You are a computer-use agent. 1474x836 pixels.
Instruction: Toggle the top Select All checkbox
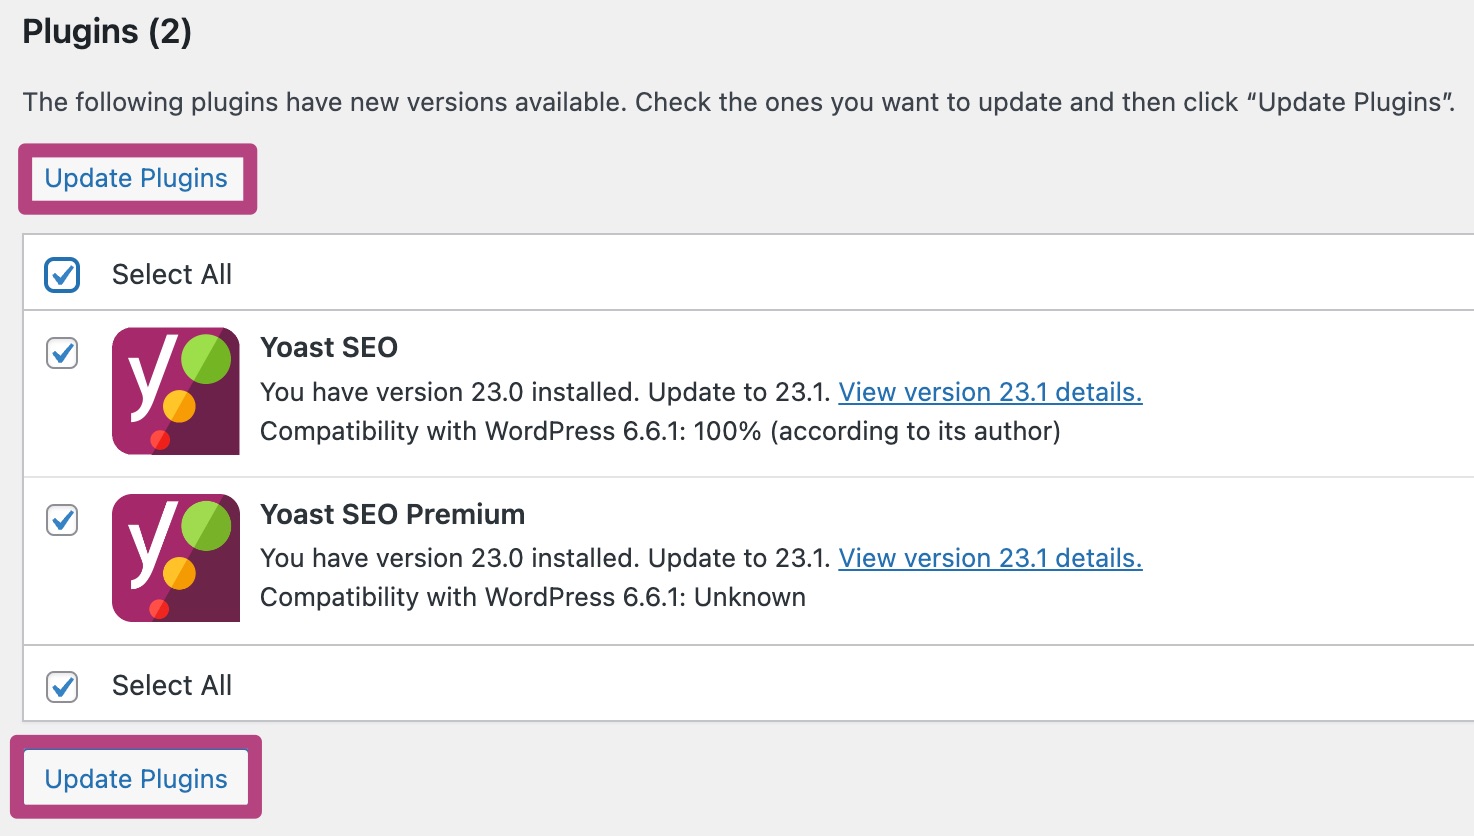point(62,275)
